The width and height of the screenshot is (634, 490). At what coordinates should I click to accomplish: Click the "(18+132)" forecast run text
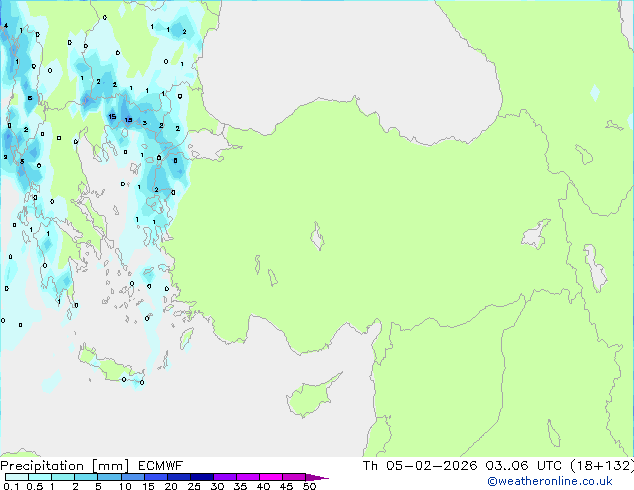click(602, 466)
